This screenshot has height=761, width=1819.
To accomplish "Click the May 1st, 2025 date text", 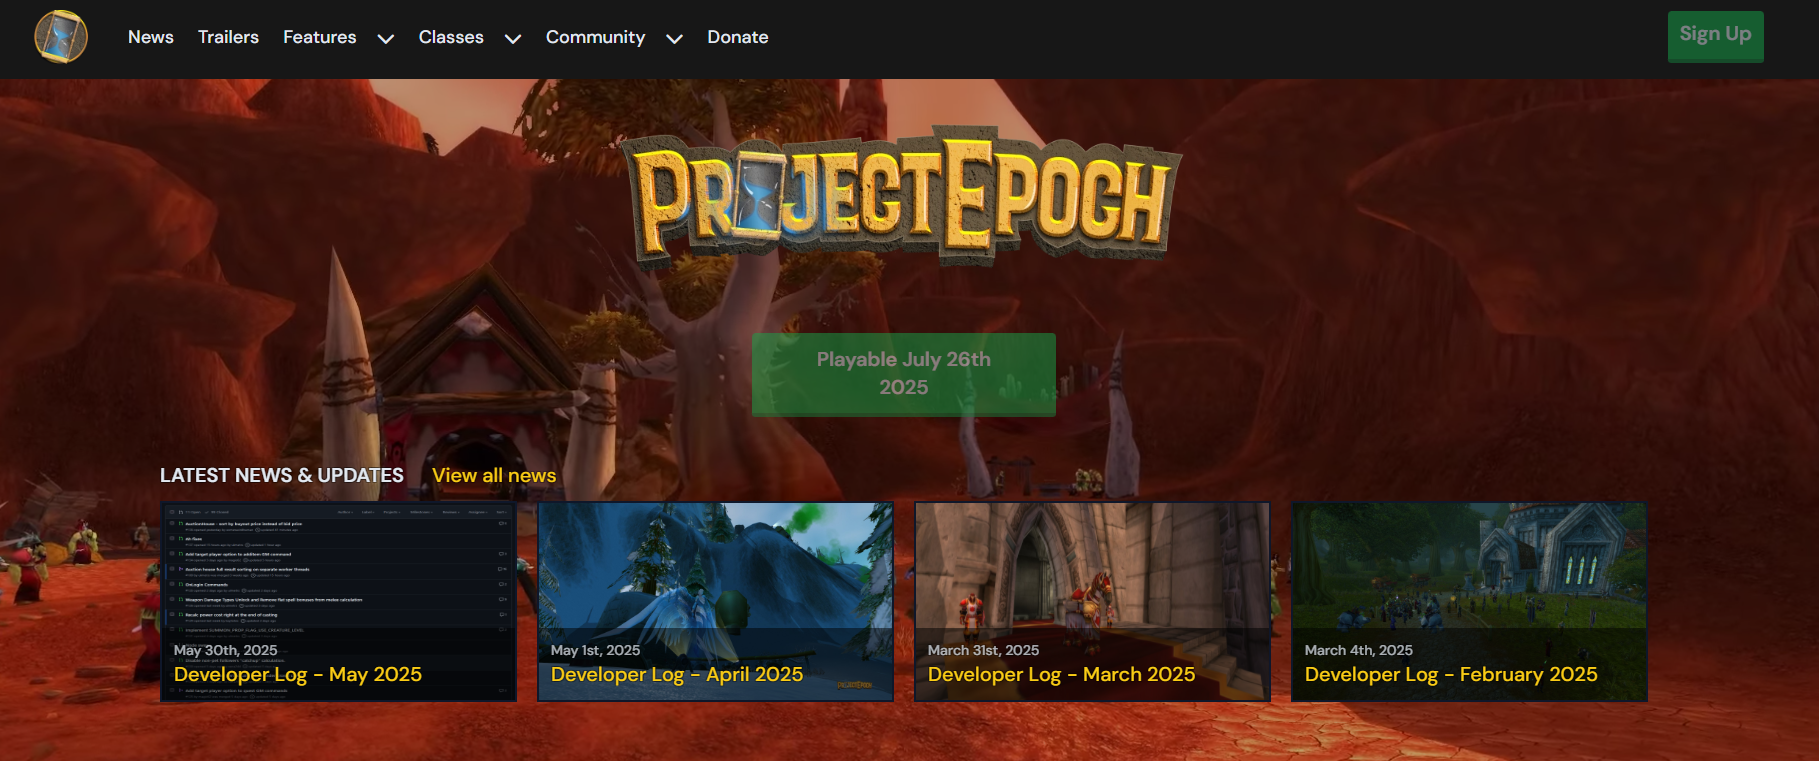I will click(596, 650).
